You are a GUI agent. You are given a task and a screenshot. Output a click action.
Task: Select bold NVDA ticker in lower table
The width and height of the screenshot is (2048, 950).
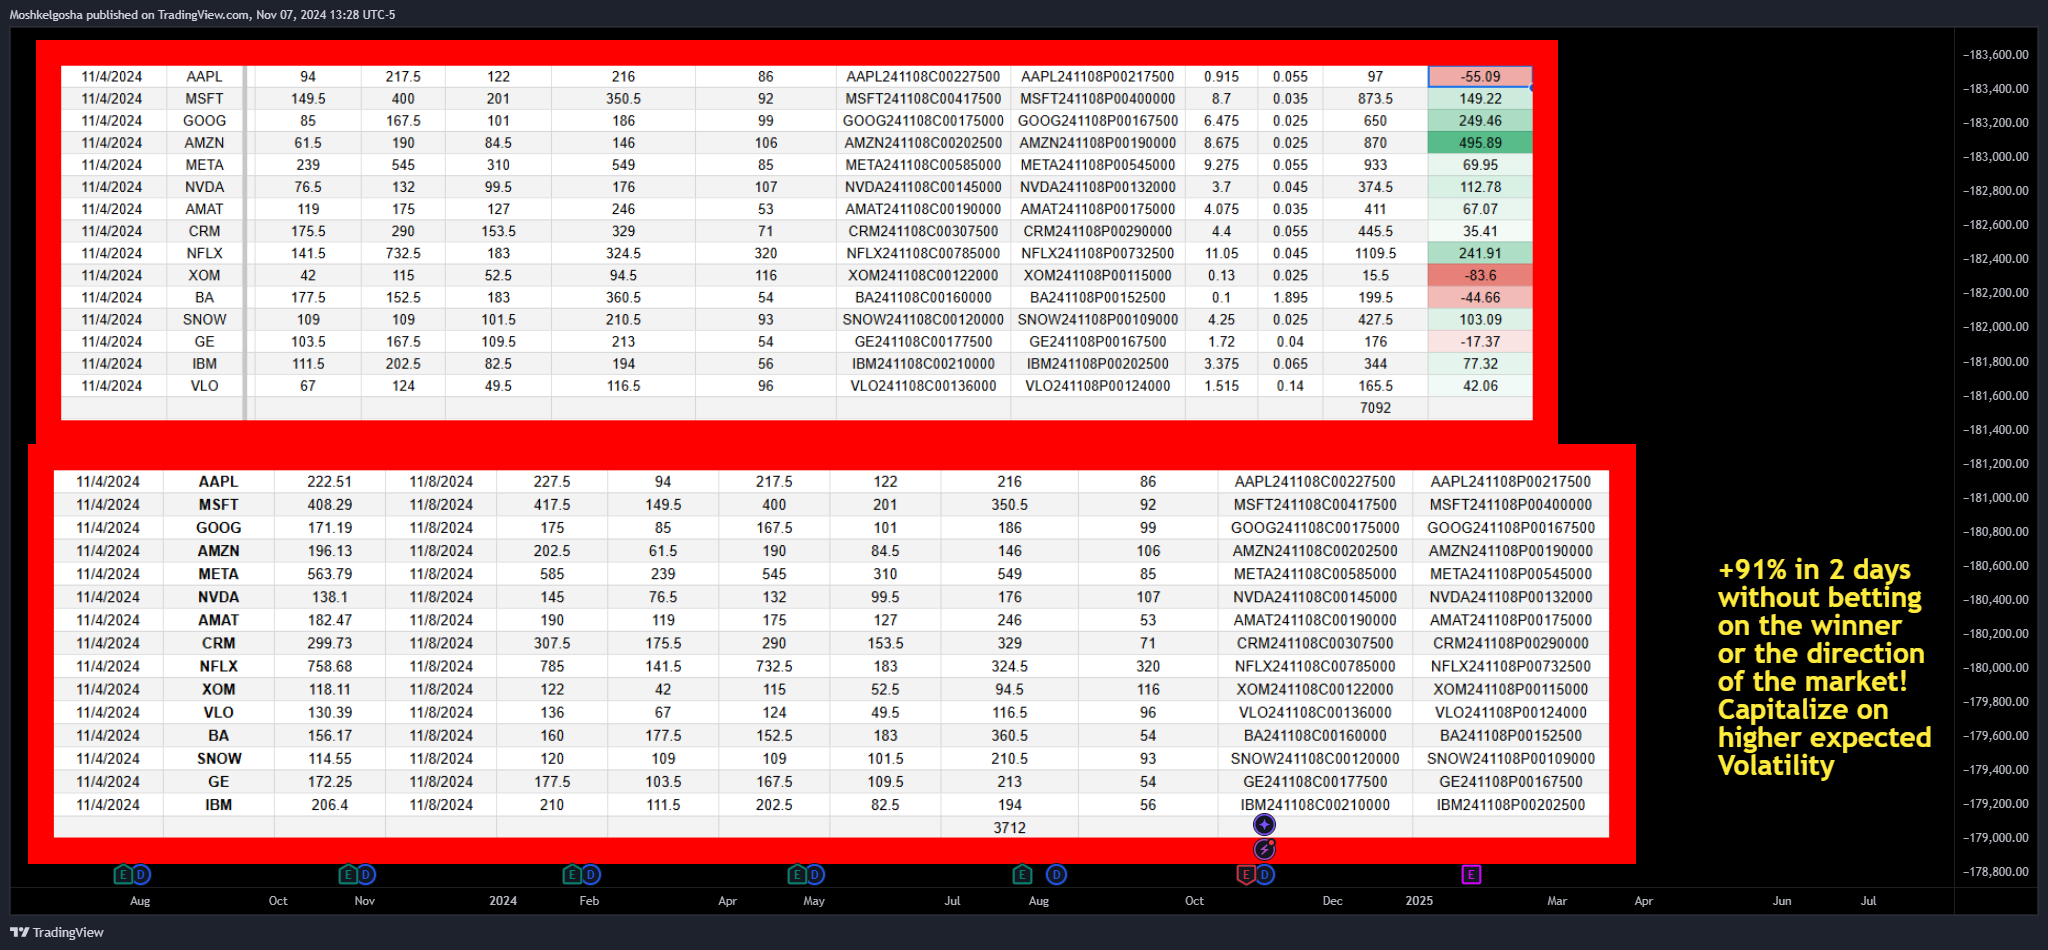pos(218,597)
